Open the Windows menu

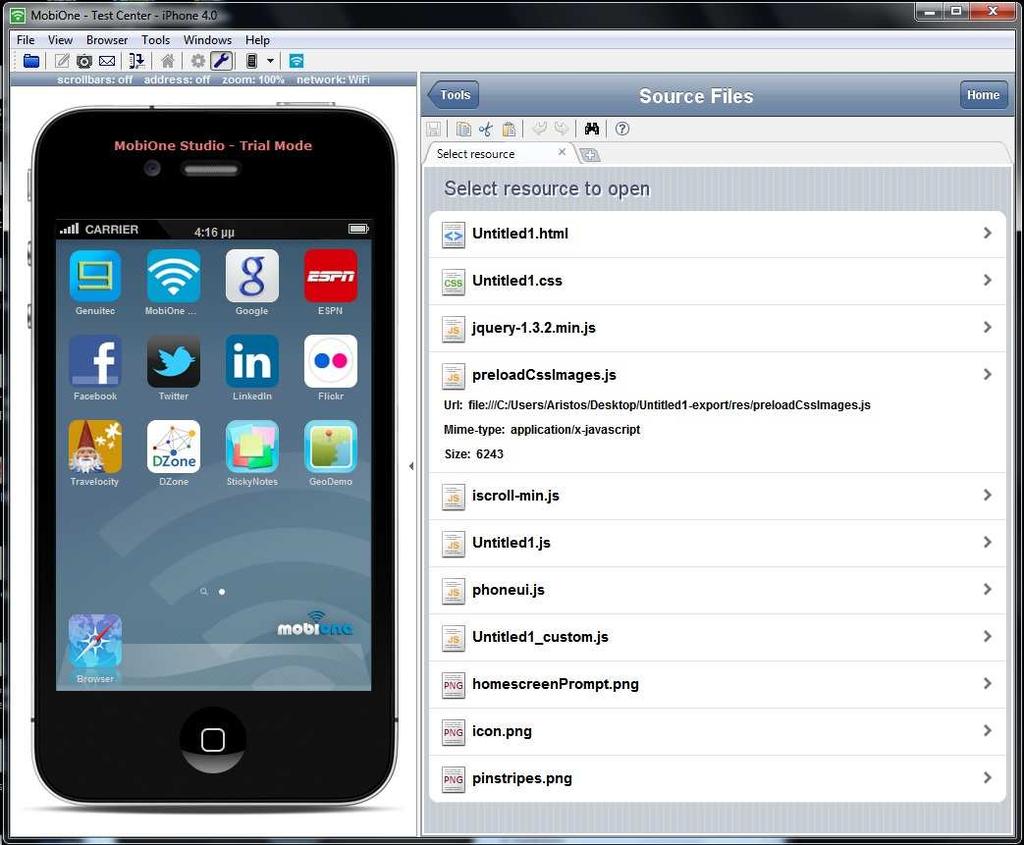click(207, 40)
